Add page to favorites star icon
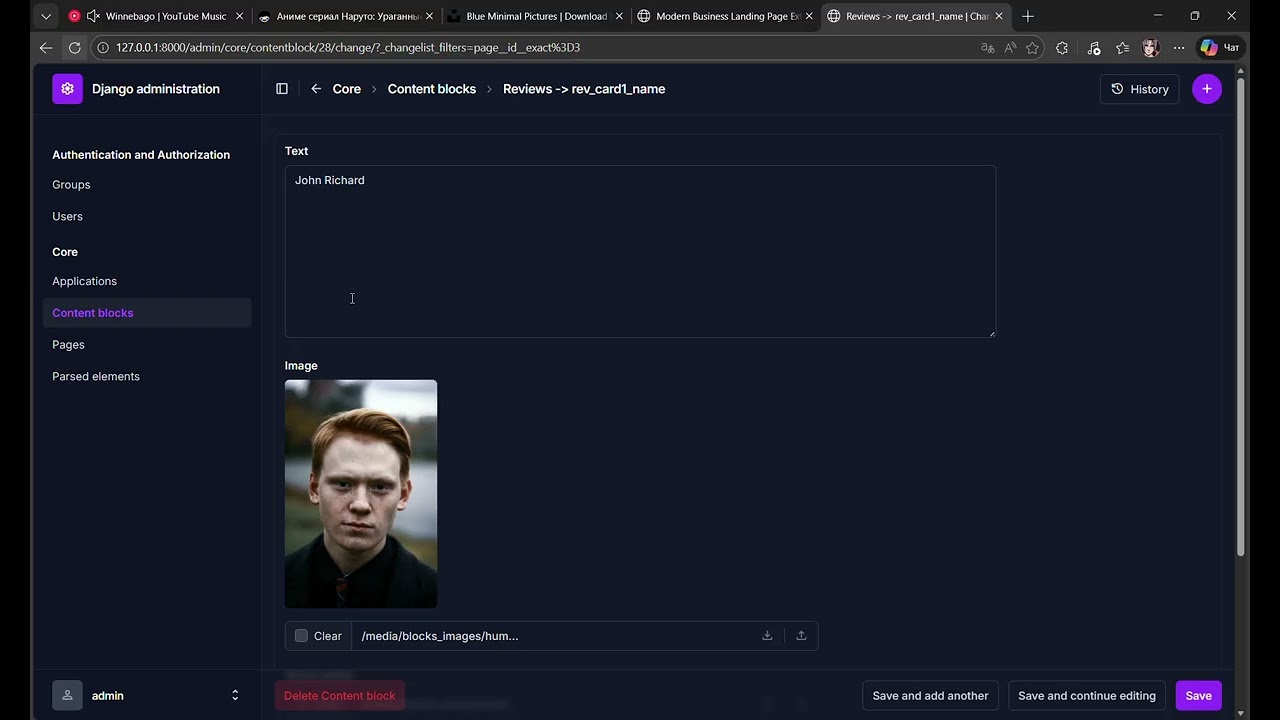1280x720 pixels. (1033, 47)
